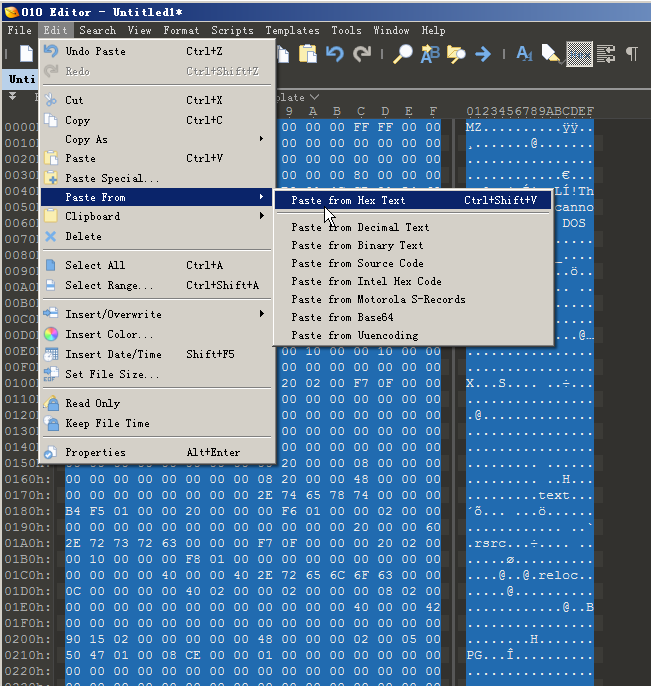Click the Select All menu icon
Image resolution: width=651 pixels, height=686 pixels.
click(x=51, y=265)
